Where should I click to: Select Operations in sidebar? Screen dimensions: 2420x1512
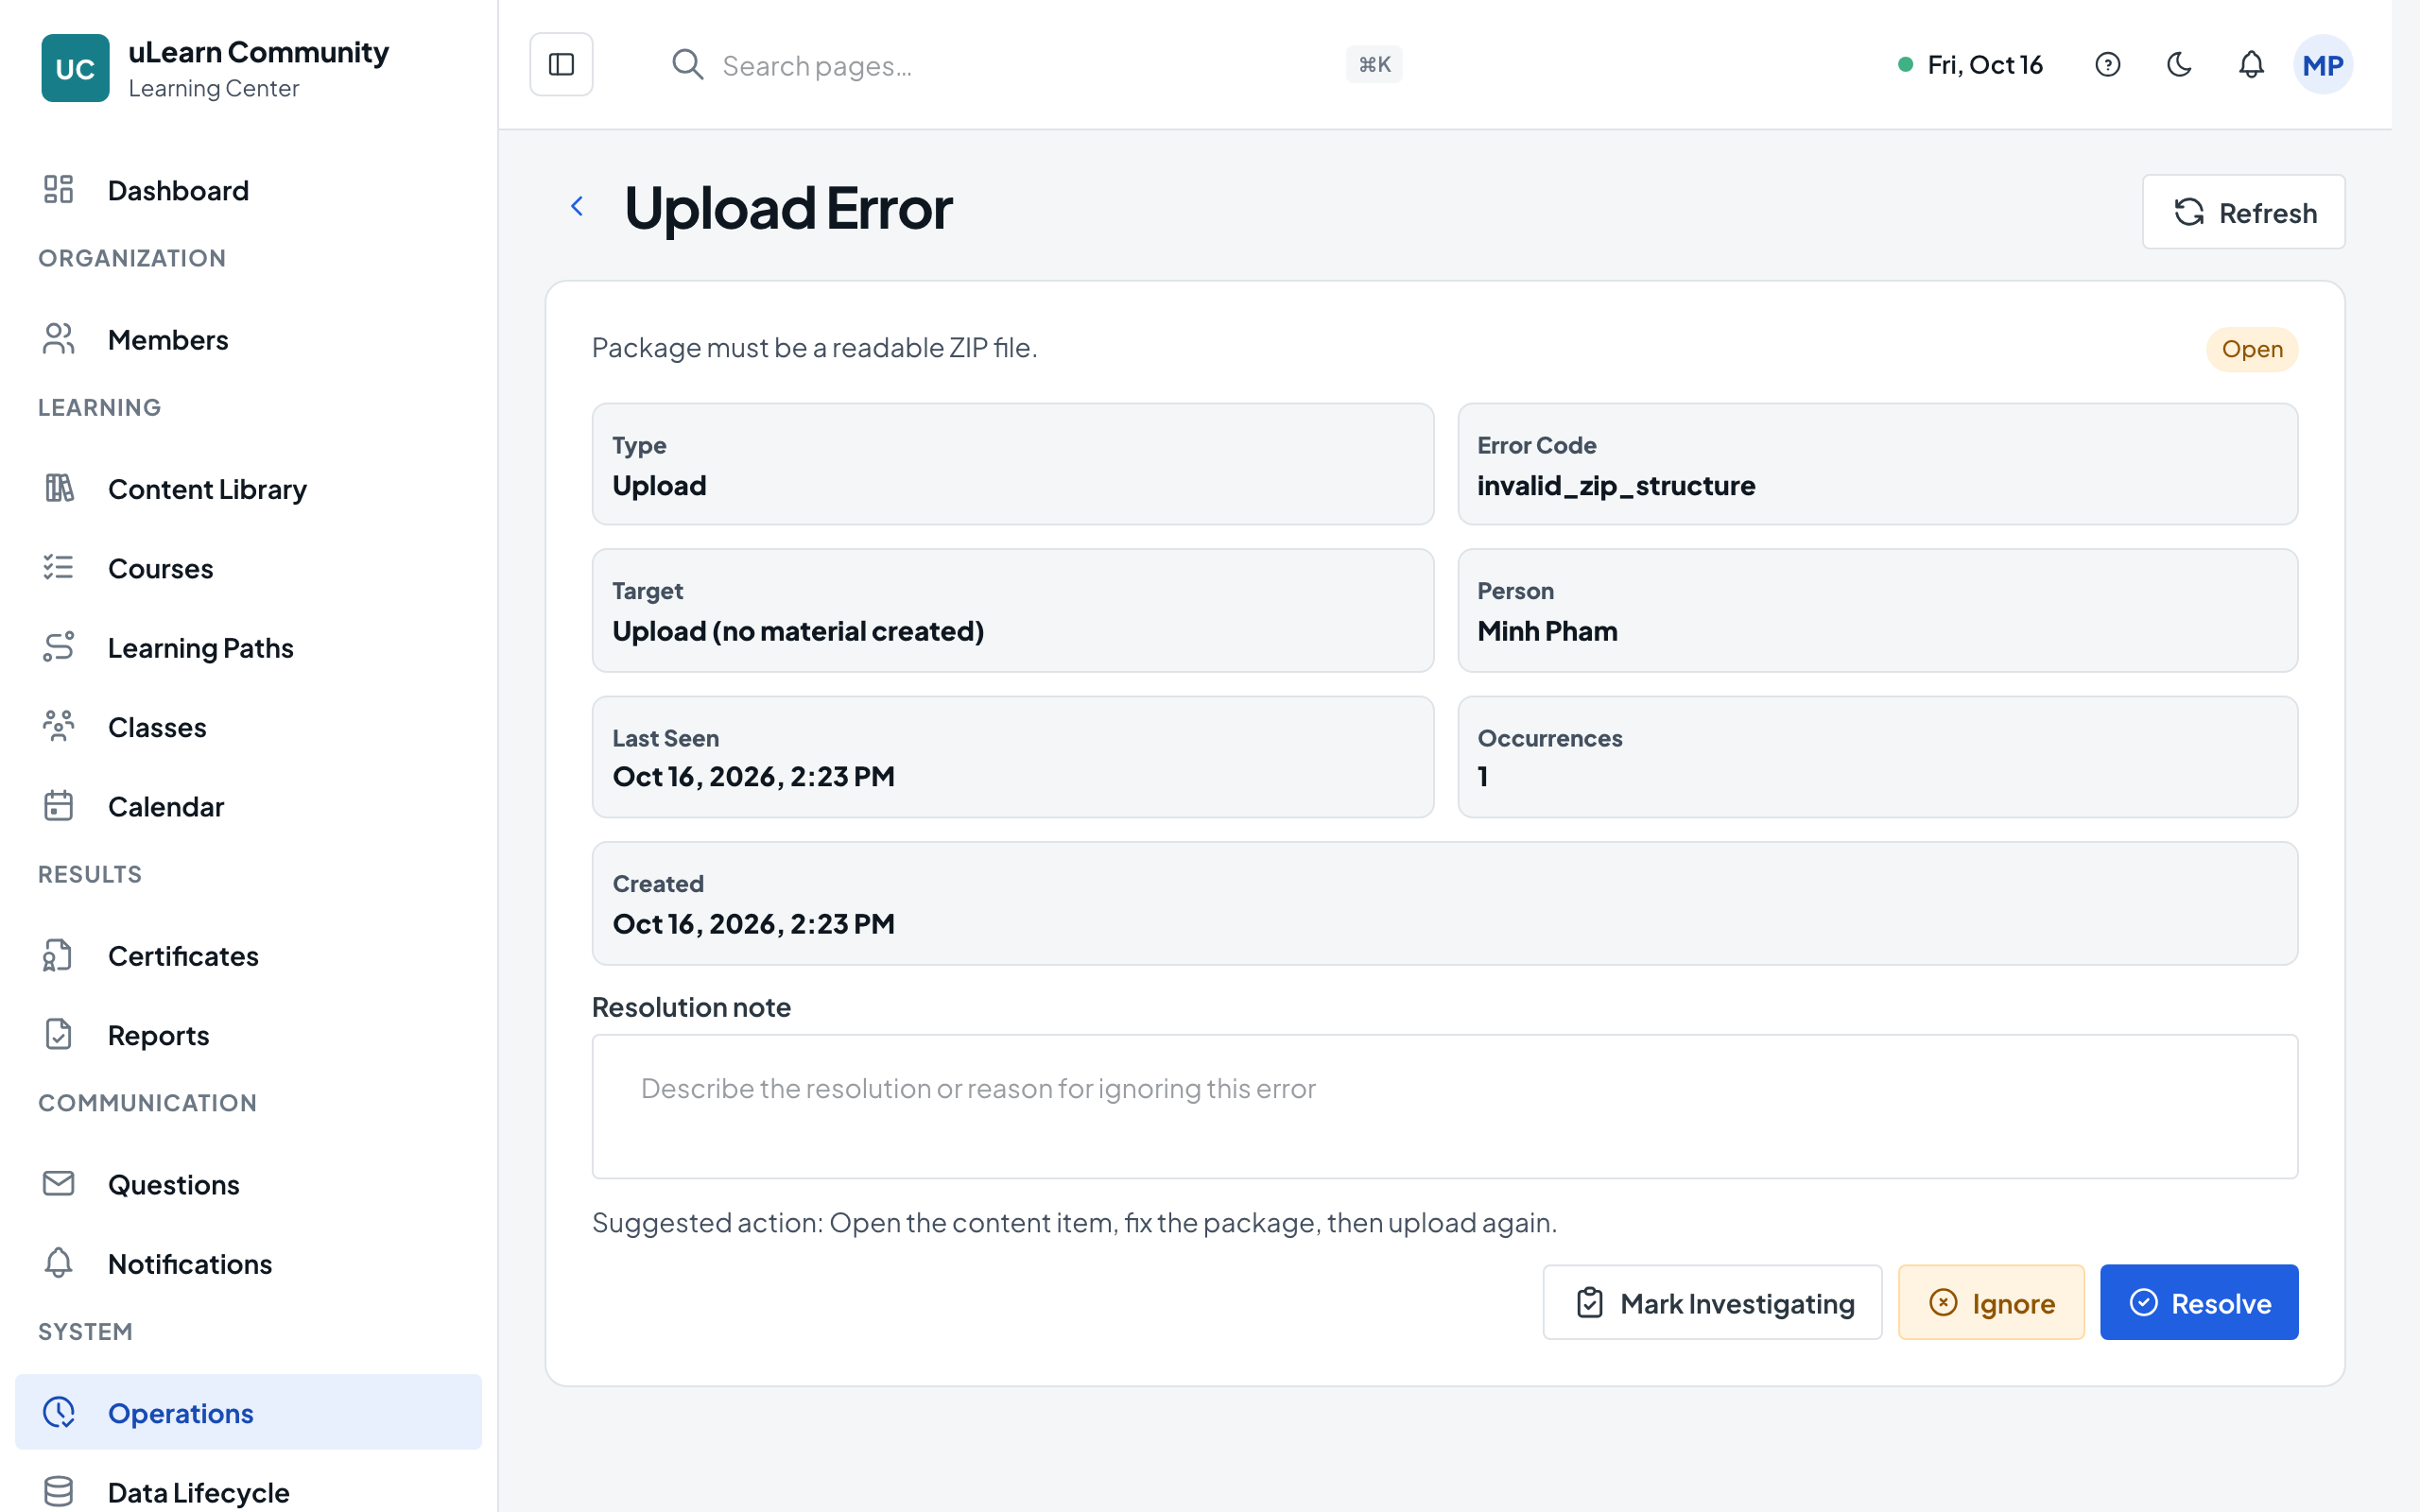248,1412
